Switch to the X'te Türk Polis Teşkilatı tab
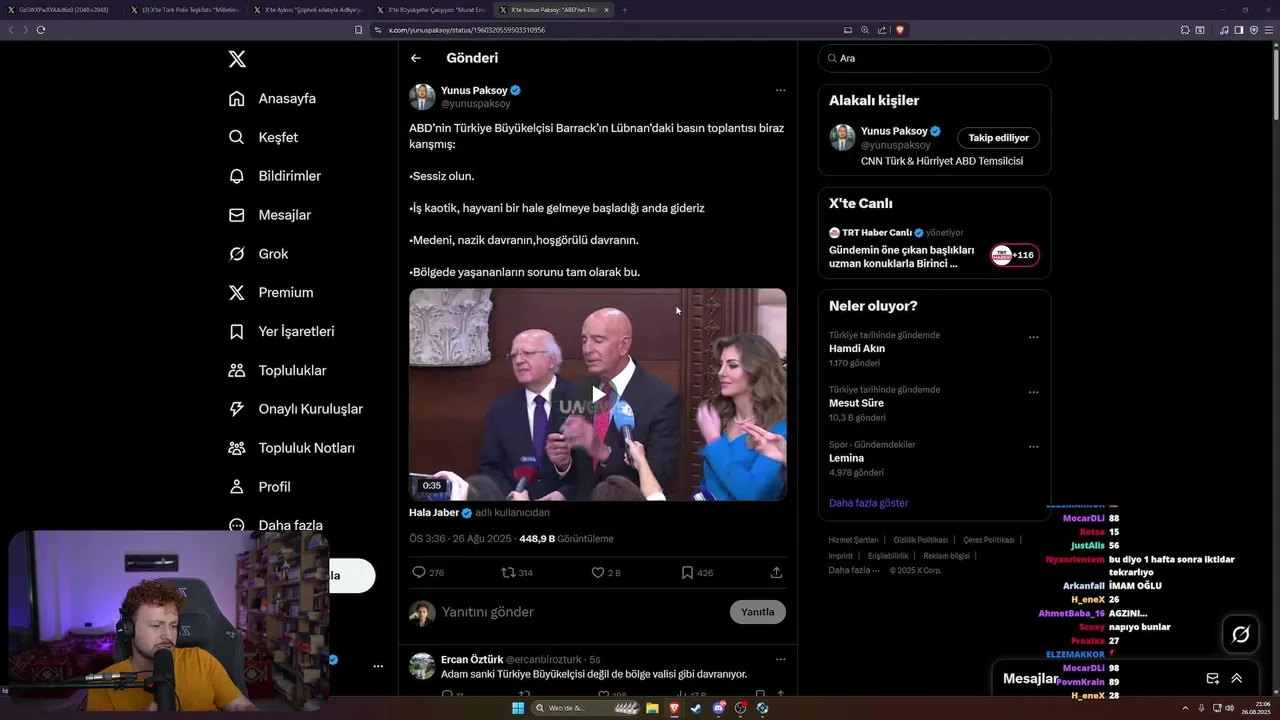The image size is (1280, 720). [x=184, y=10]
